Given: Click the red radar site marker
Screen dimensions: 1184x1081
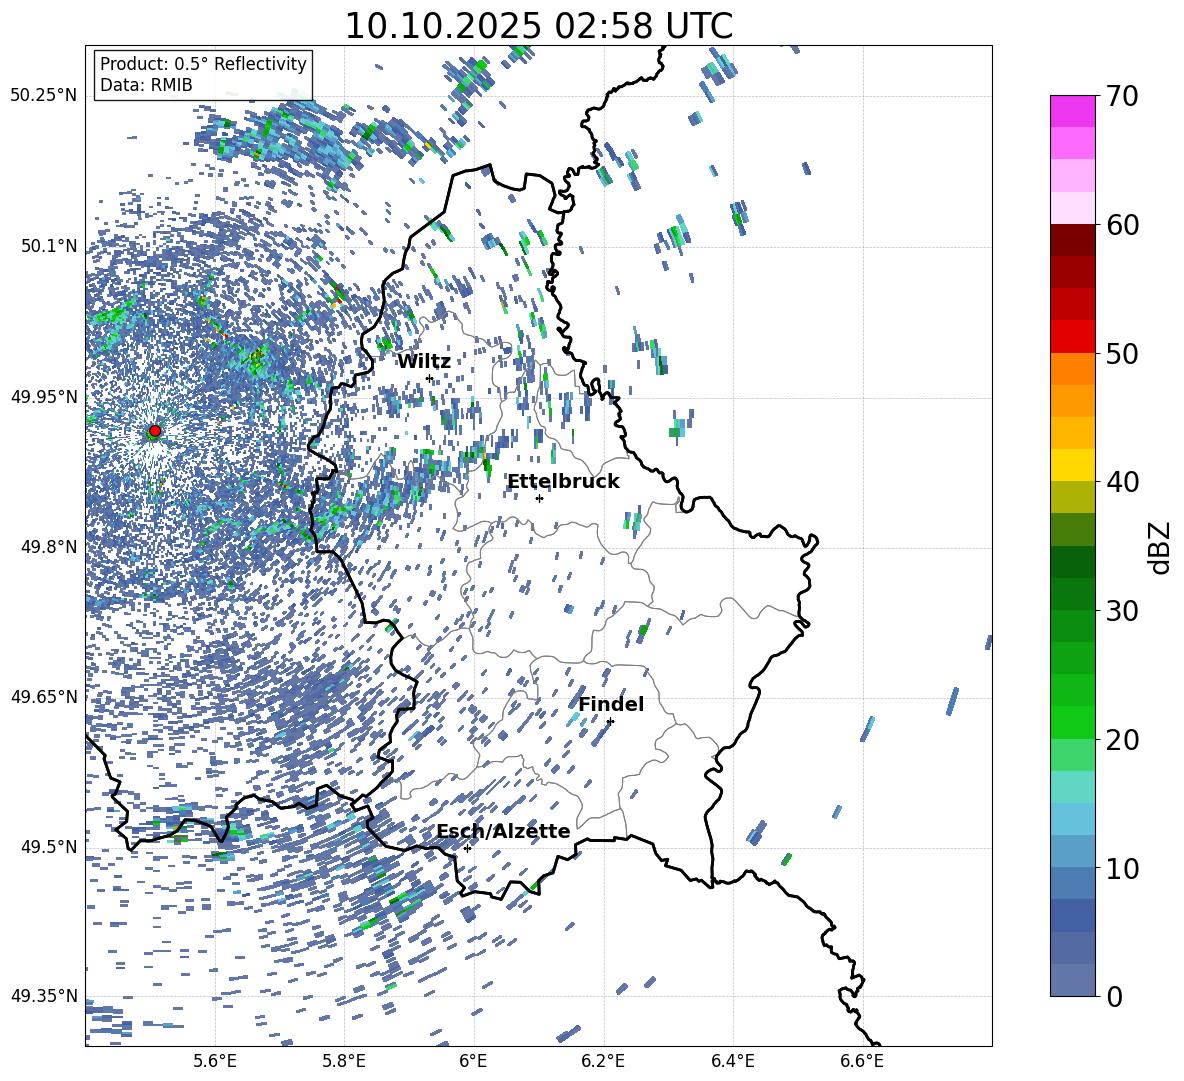Looking at the screenshot, I should (x=154, y=431).
